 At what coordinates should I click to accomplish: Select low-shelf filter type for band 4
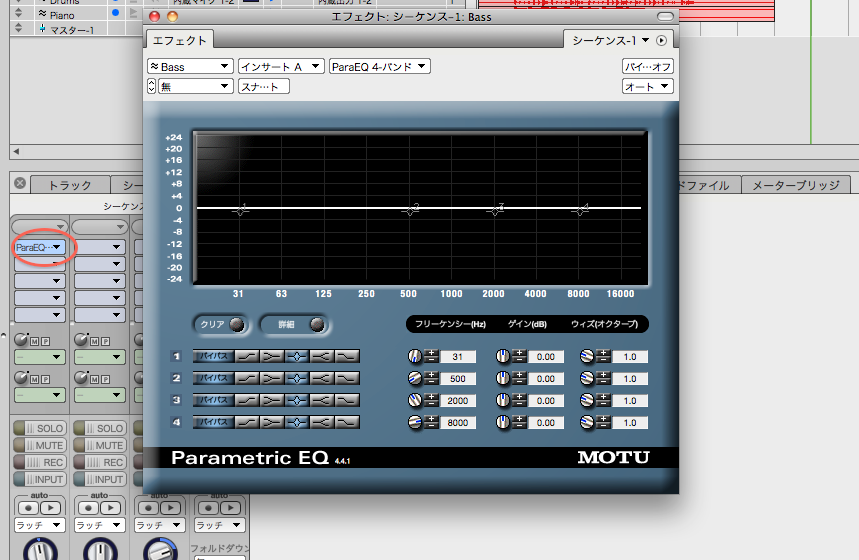click(x=247, y=422)
